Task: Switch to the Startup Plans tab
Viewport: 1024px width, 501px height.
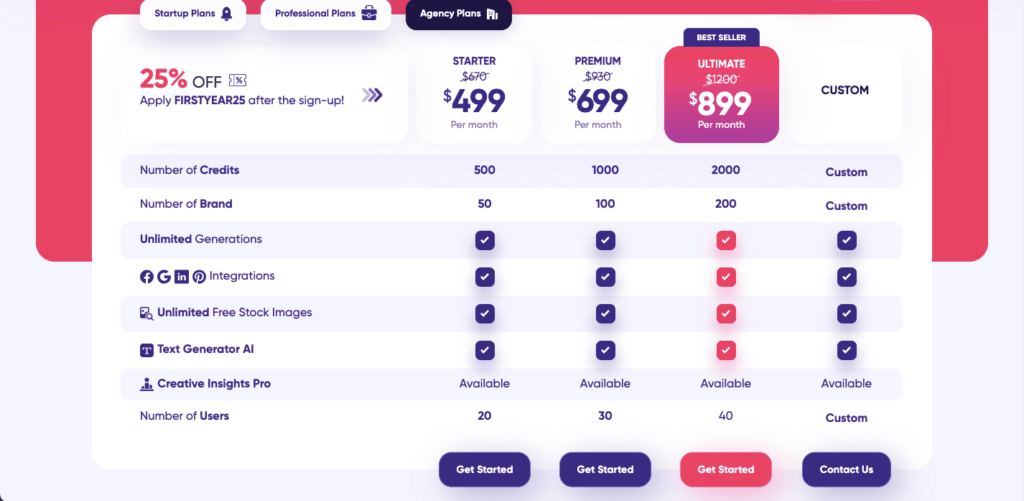Action: pos(193,14)
